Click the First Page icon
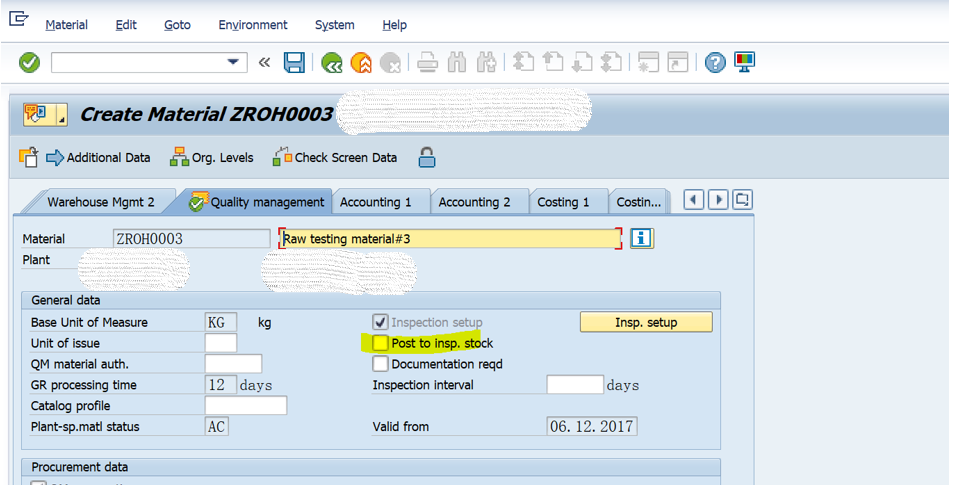 (523, 62)
